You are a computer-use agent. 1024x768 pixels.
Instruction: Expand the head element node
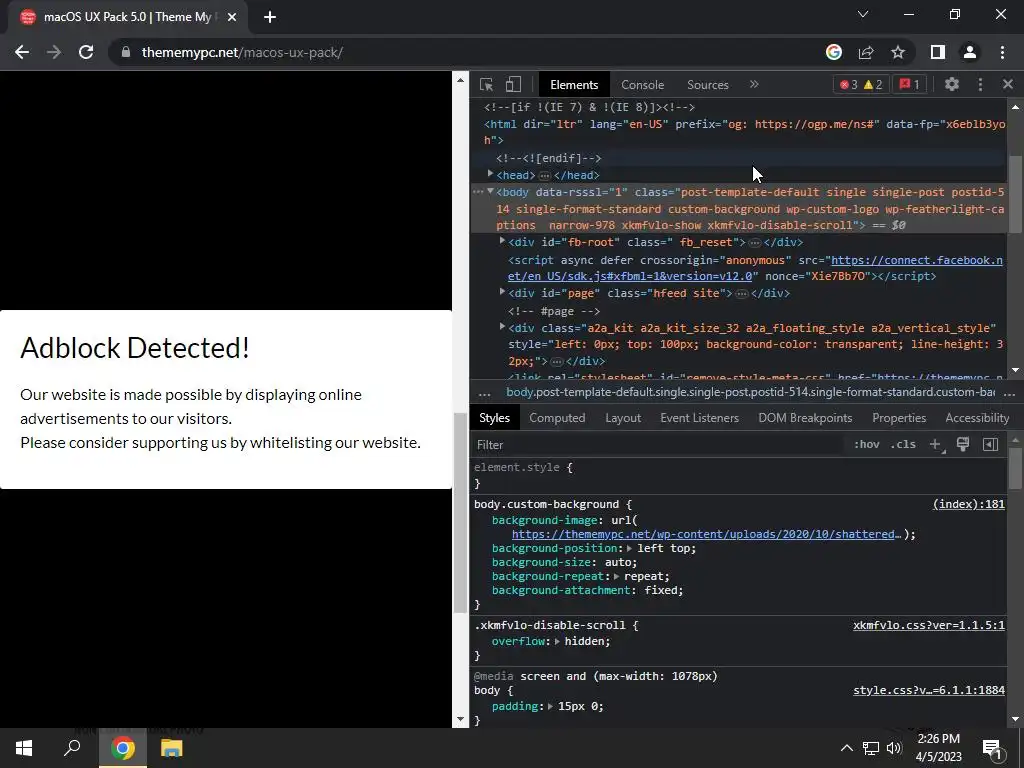(x=490, y=174)
